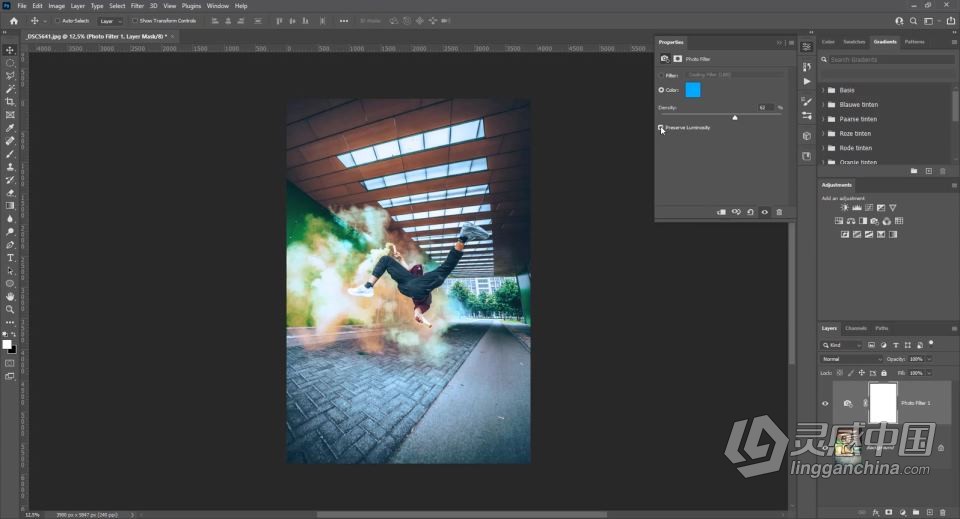Expand the Rode tinten folder

(823, 148)
